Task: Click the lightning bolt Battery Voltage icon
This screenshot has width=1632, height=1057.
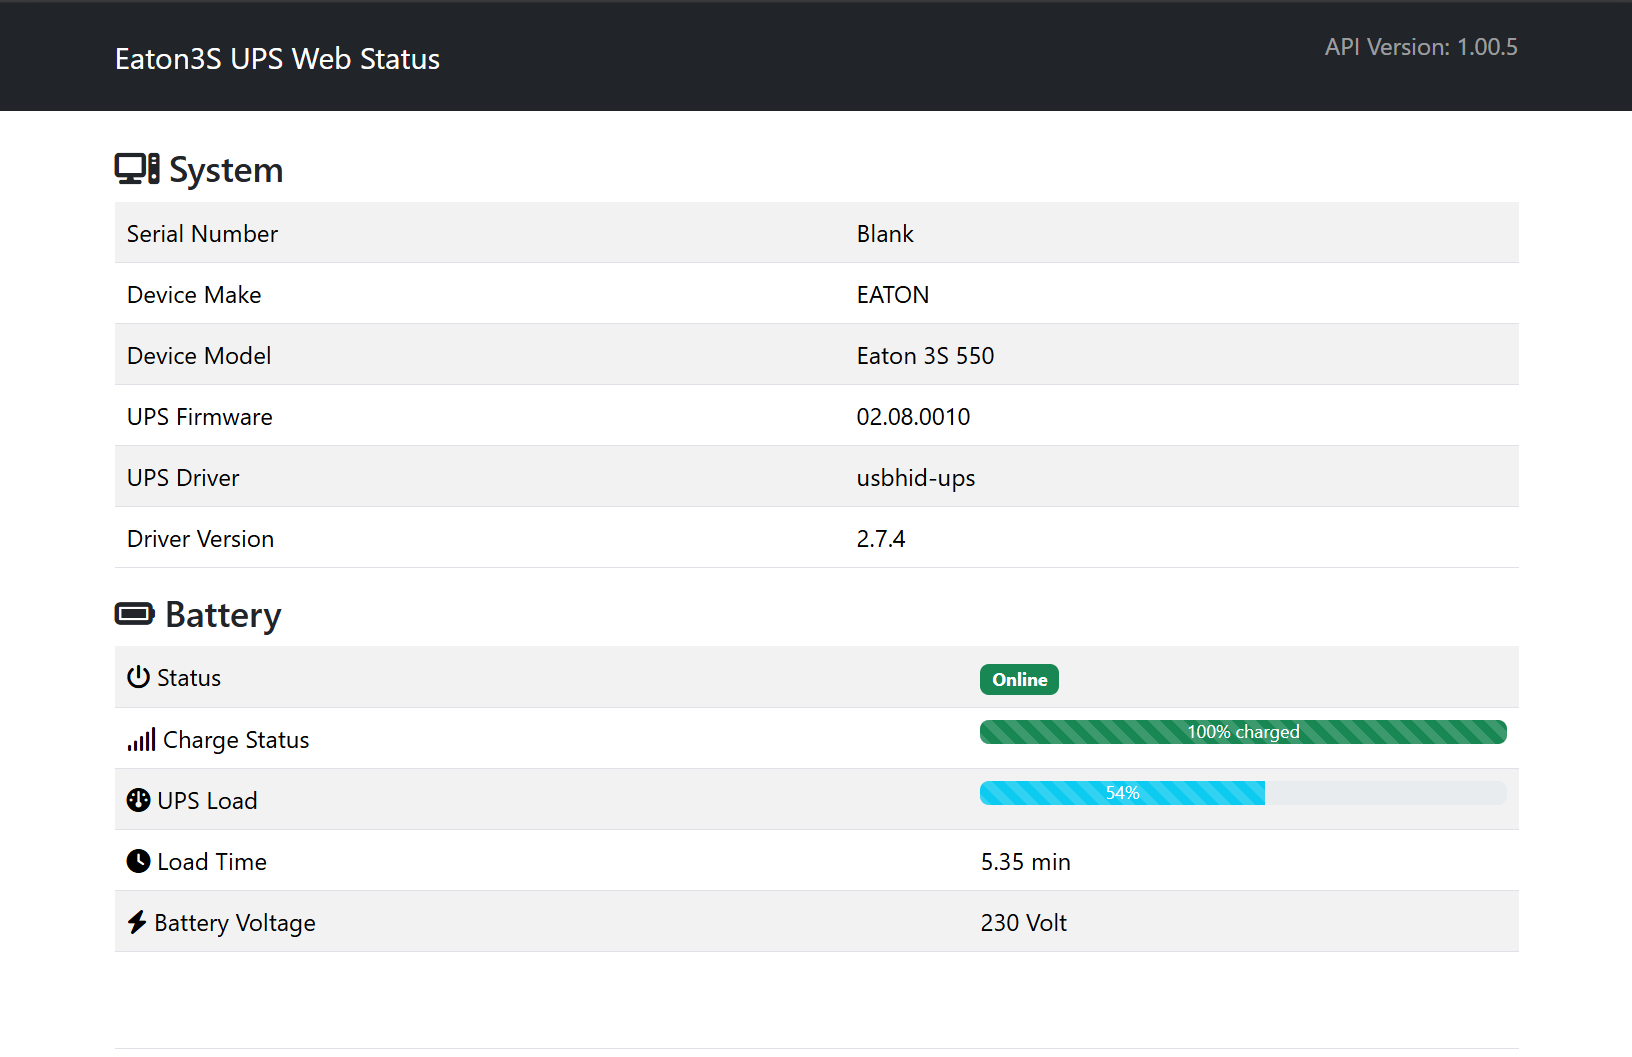Action: click(x=137, y=922)
